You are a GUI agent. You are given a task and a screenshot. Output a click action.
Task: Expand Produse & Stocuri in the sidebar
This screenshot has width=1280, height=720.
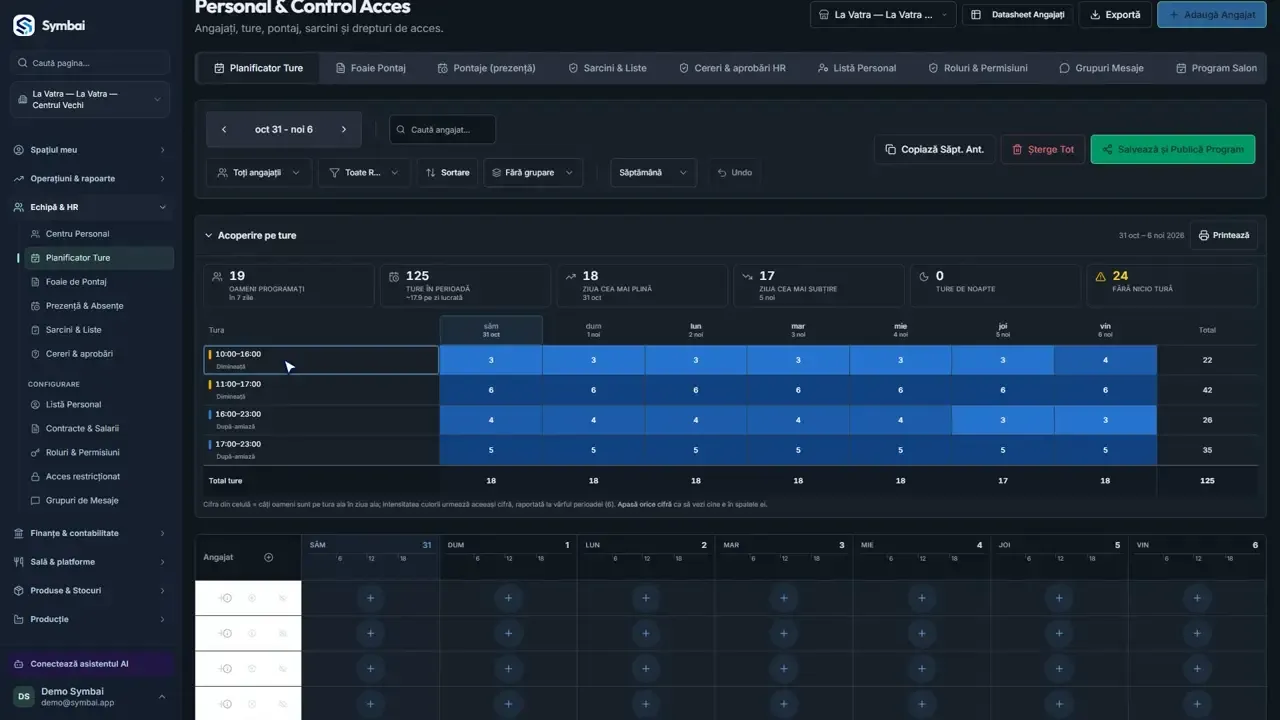(x=90, y=590)
